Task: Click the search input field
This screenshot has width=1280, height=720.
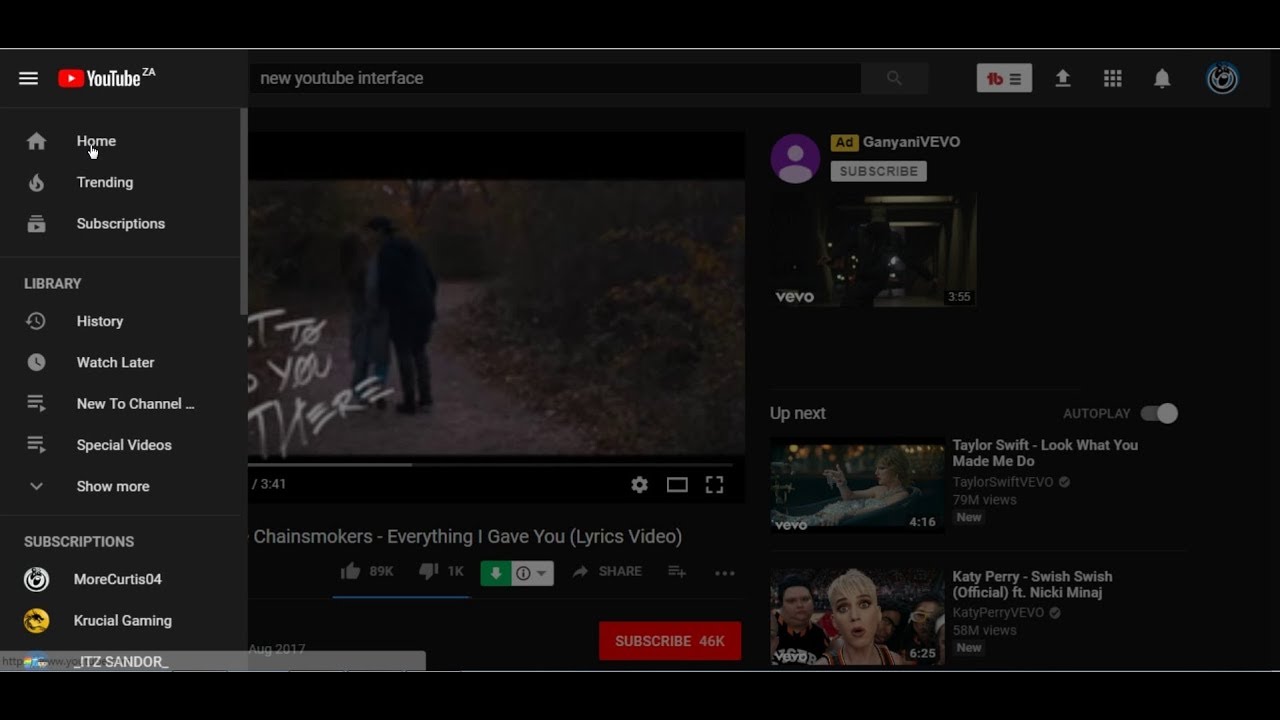Action: 554,78
